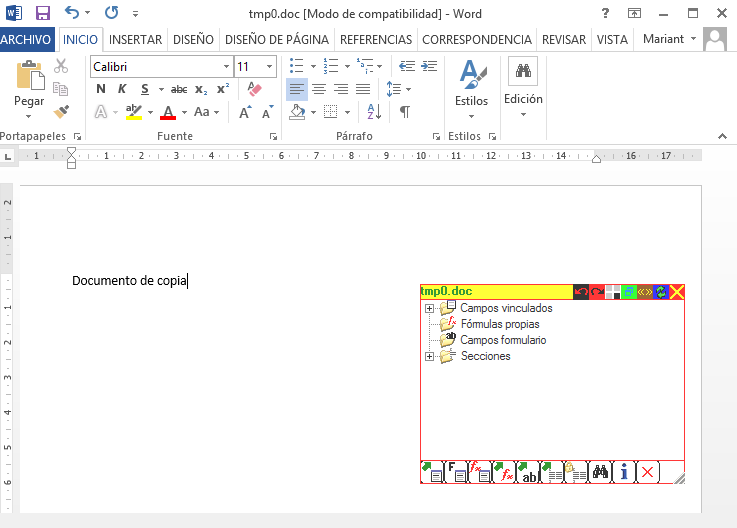Copy selection with the copy icon
The image size is (737, 528).
61,88
